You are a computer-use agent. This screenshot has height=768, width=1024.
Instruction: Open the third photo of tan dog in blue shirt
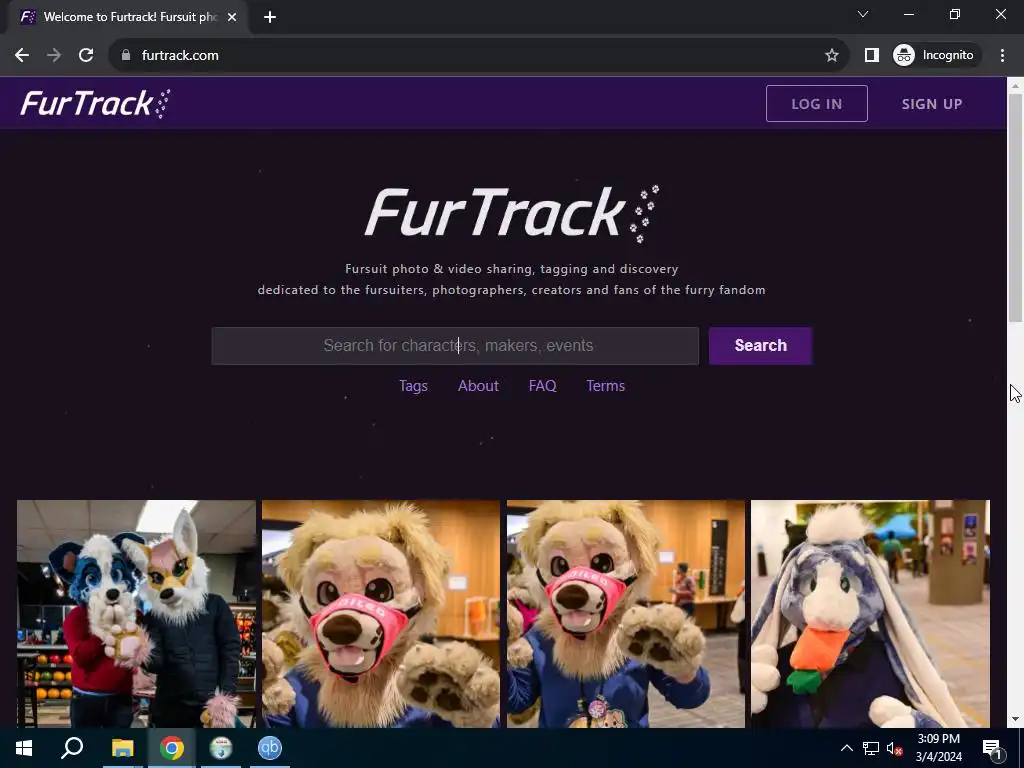626,614
